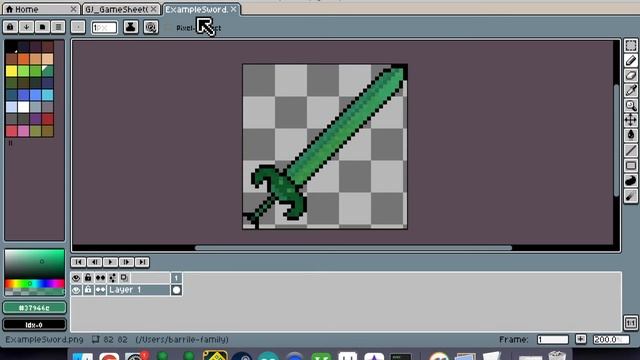Lock Layer 1 with its padlock icon

[88, 290]
